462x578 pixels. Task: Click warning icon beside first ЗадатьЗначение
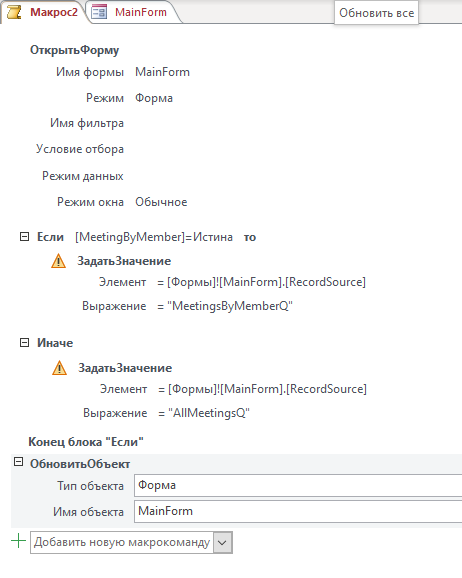(x=58, y=261)
